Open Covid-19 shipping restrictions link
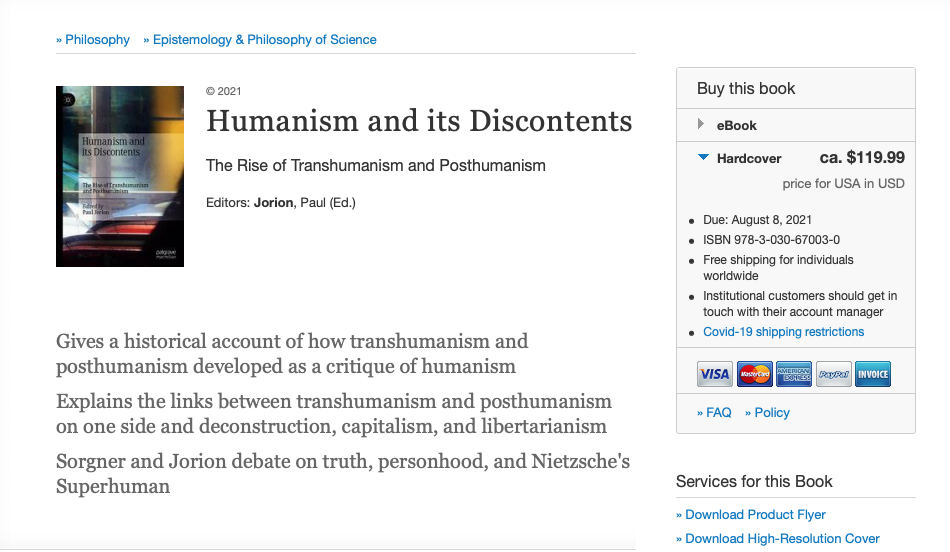Viewport: 950px width, 552px height. pyautogui.click(x=783, y=332)
